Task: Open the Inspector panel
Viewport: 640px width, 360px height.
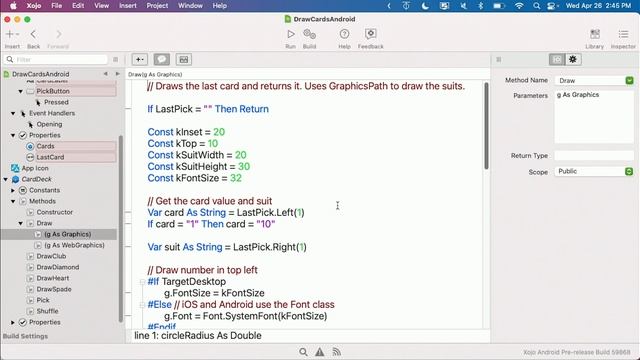Action: pyautogui.click(x=623, y=34)
